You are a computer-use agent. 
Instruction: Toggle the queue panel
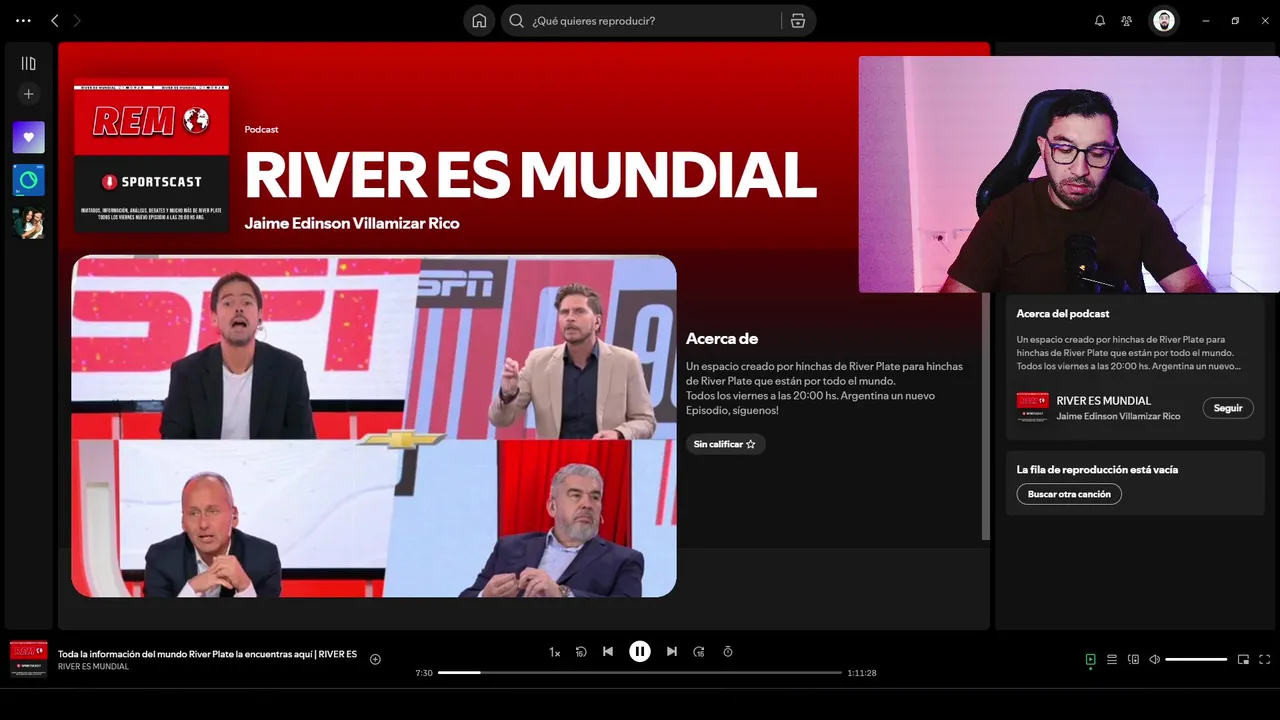click(1112, 660)
